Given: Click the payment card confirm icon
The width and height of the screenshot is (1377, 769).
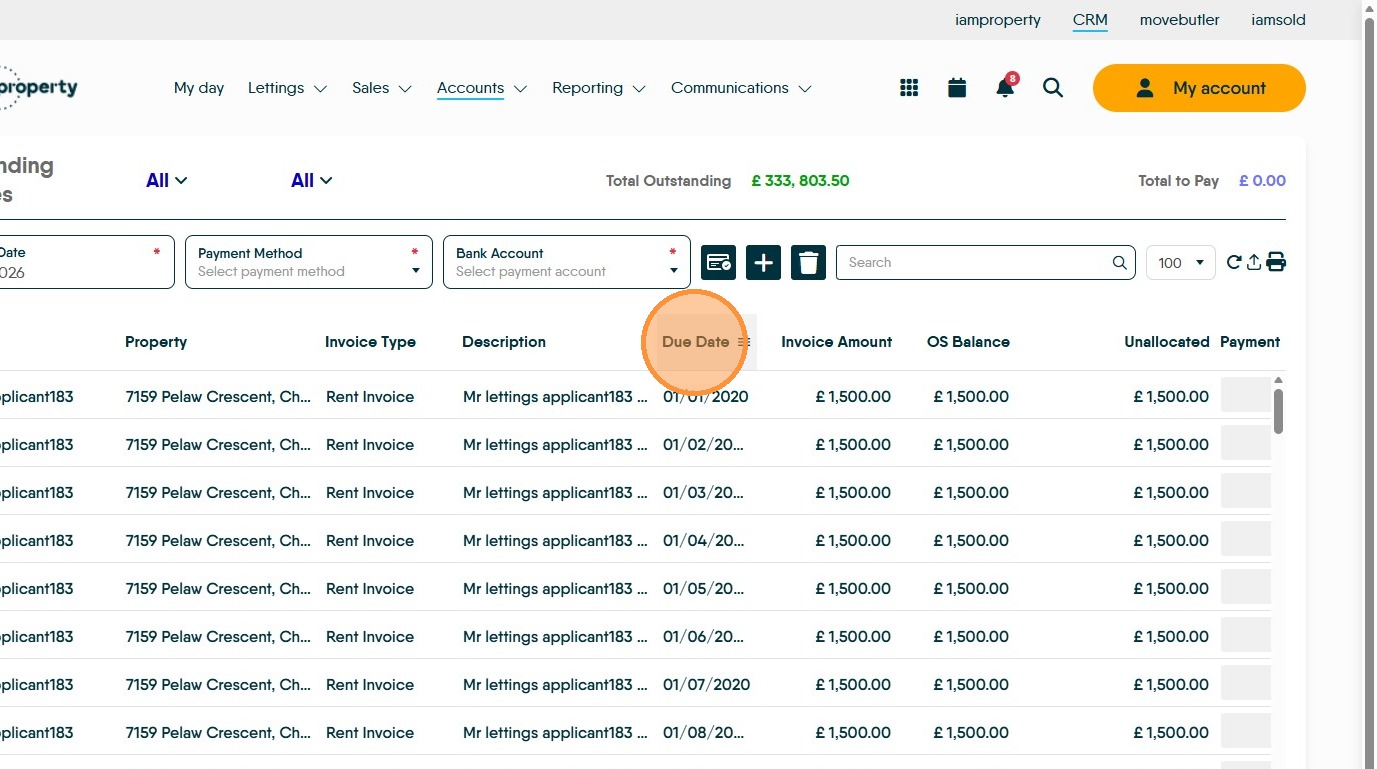Looking at the screenshot, I should point(718,262).
